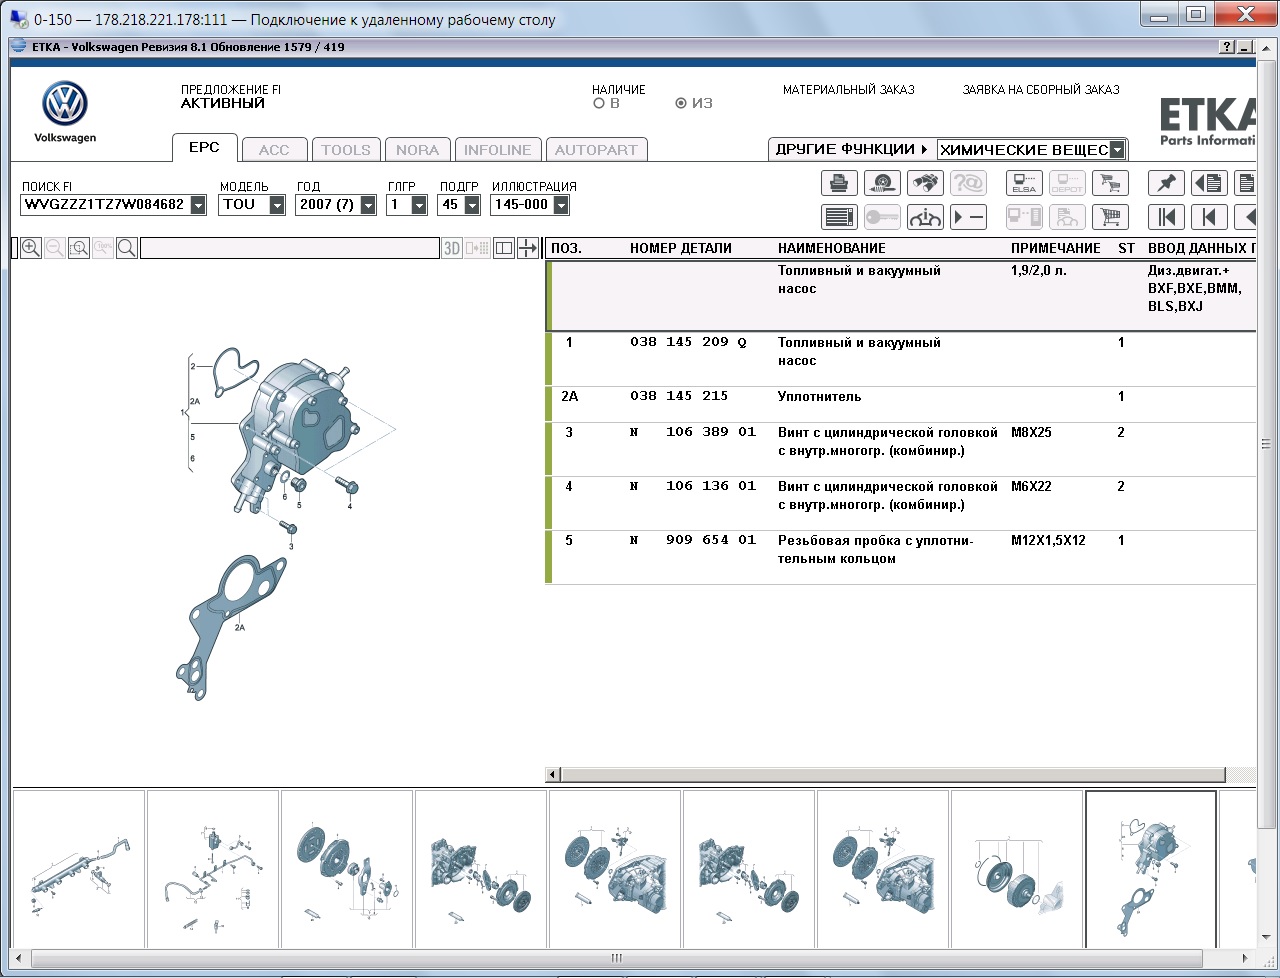This screenshot has width=1280, height=978.
Task: Click the plain magnifier search icon
Action: [x=127, y=248]
